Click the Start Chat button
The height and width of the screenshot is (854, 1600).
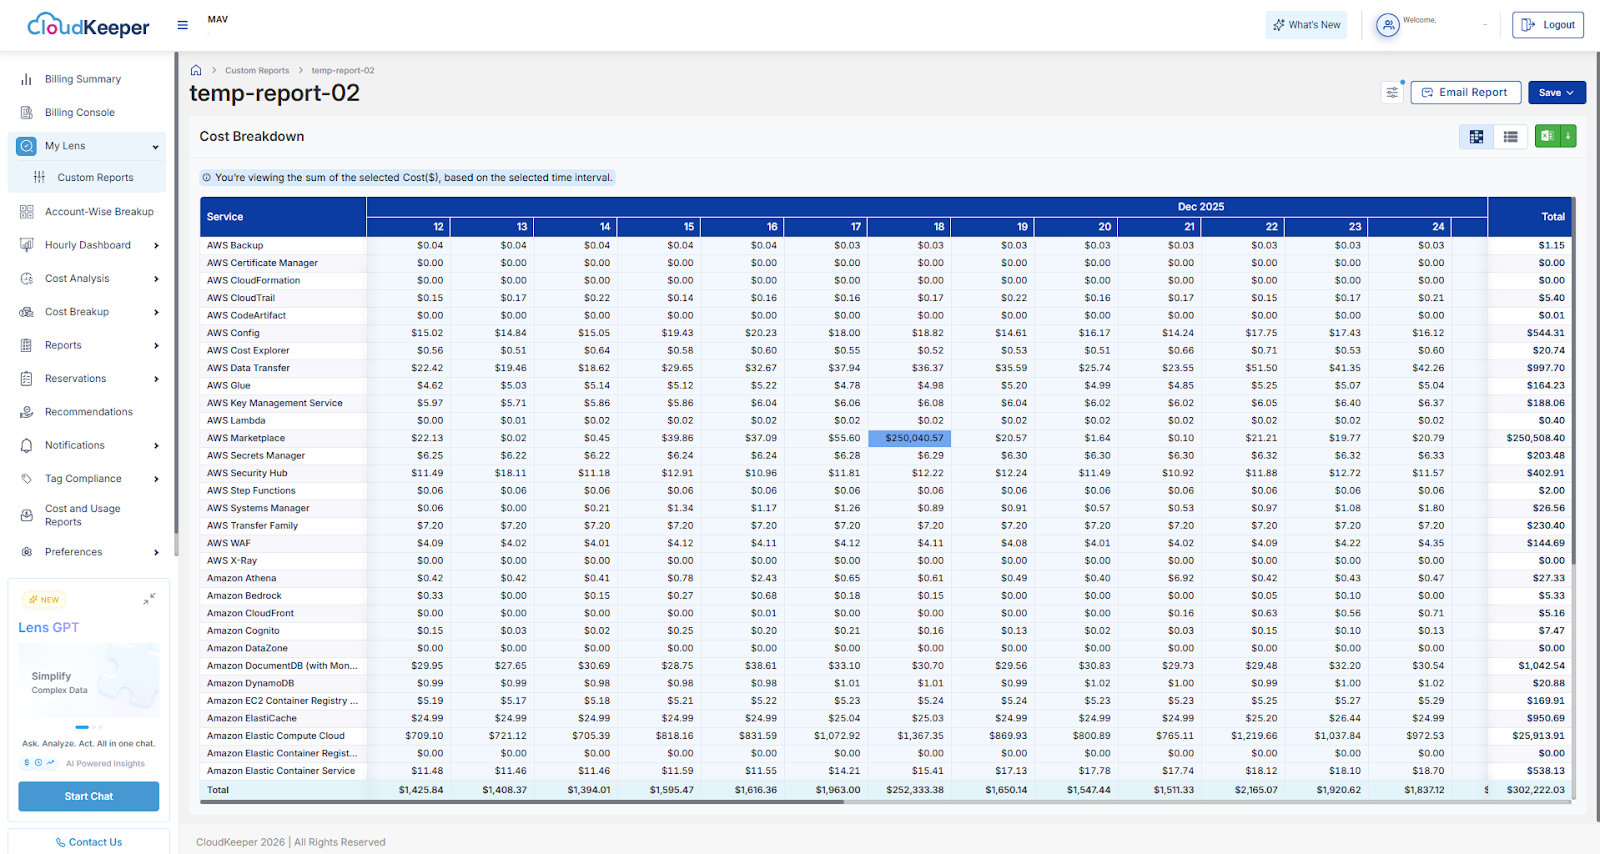[x=88, y=796]
